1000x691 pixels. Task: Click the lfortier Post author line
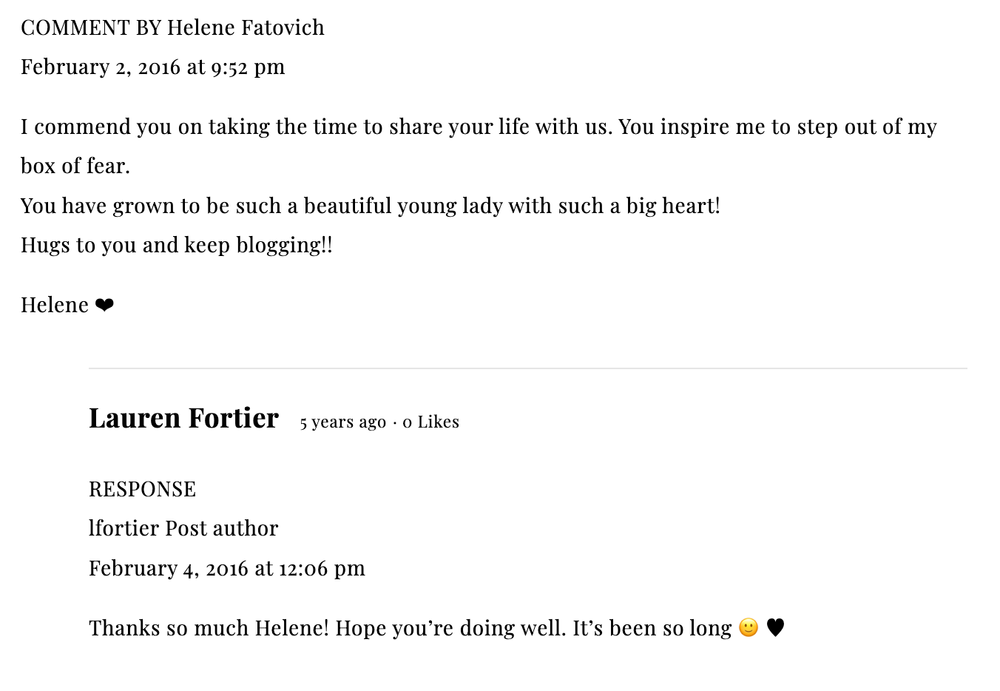coord(184,528)
